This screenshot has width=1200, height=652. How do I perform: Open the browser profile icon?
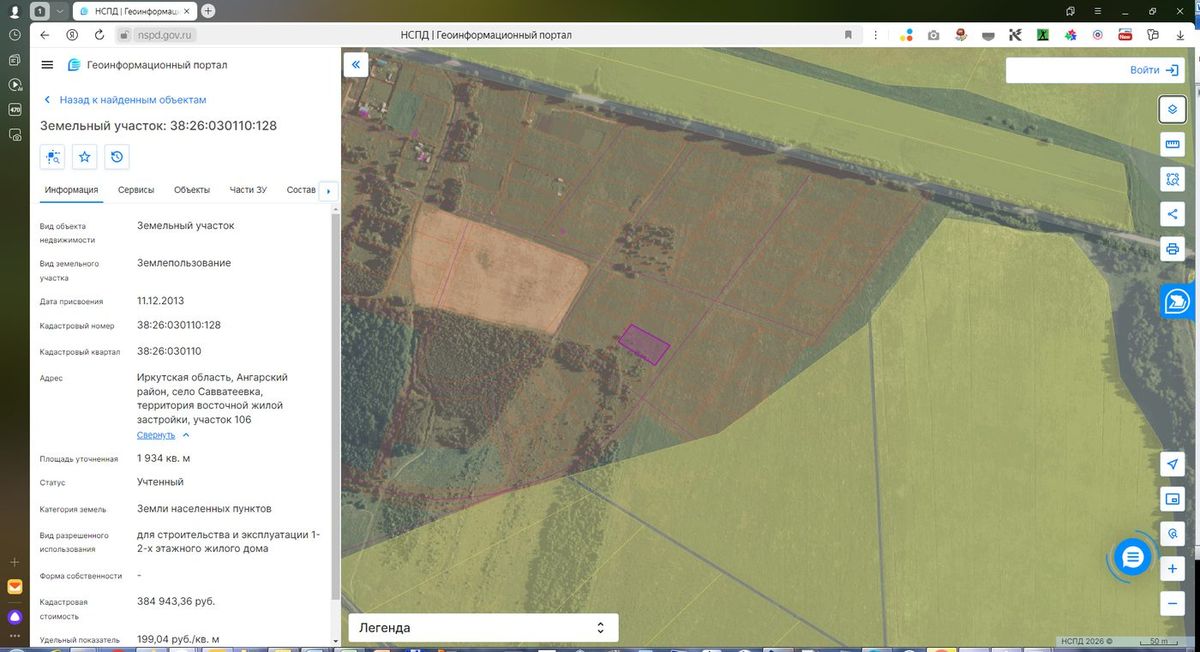(x=15, y=11)
